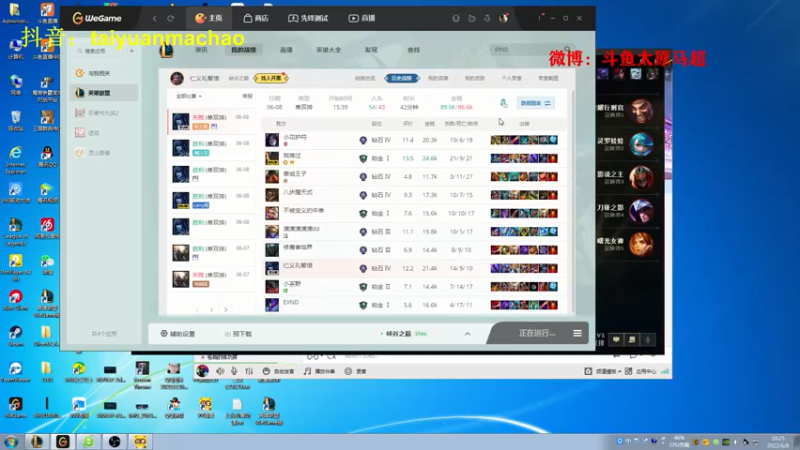Open the 失败 match dated 06-07
Viewport: 800px width, 450px height.
click(x=211, y=279)
